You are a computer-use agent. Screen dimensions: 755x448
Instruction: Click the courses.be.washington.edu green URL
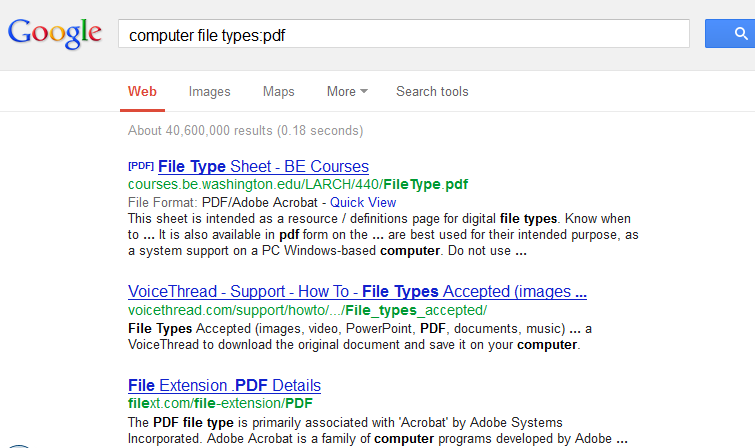pyautogui.click(x=298, y=184)
